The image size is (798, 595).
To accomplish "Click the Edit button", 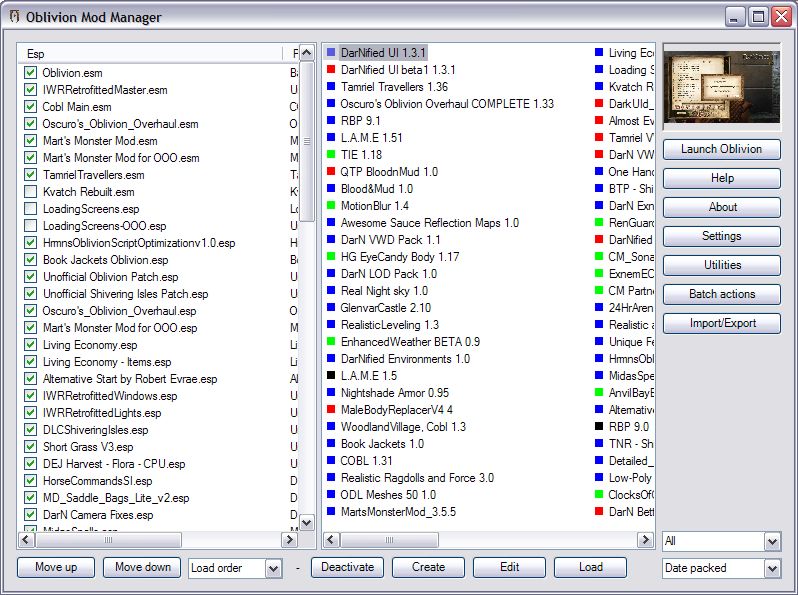I will click(x=509, y=567).
